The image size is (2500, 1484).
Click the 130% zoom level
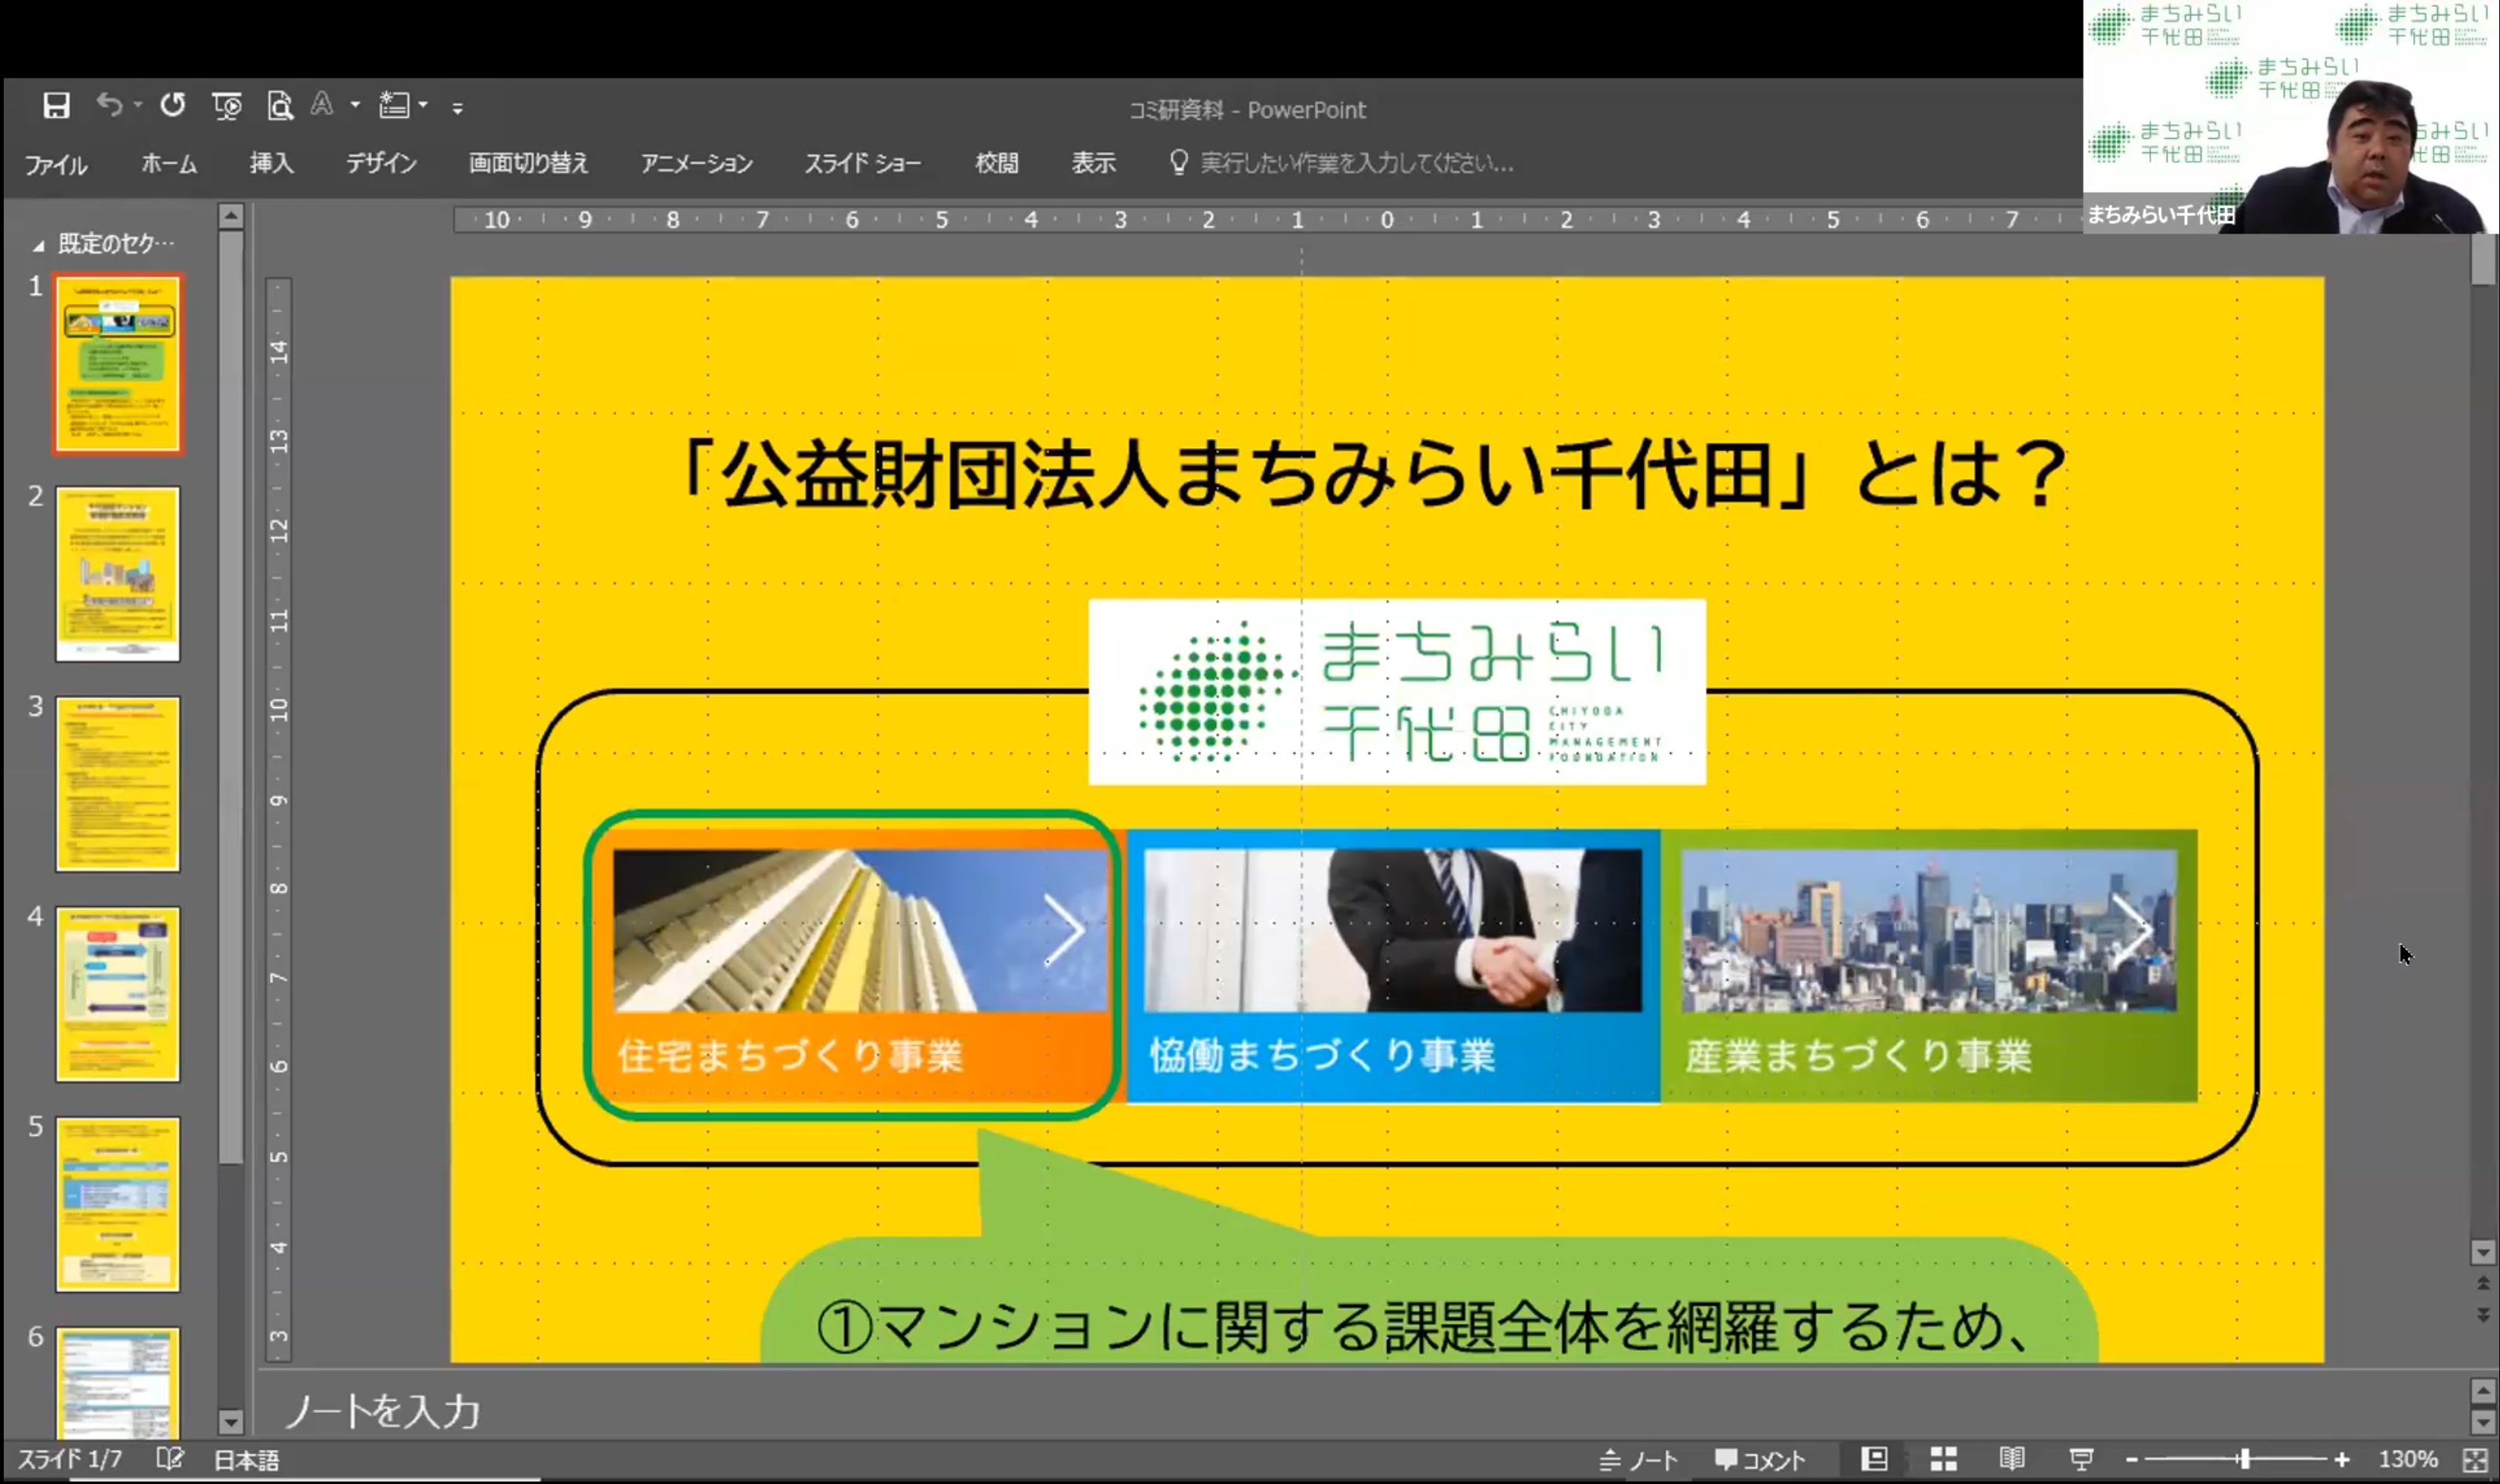2408,1460
